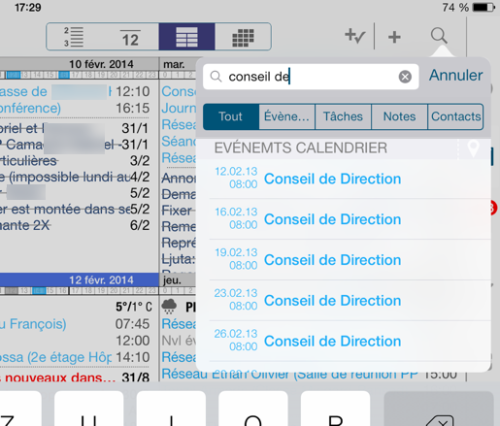500x426 pixels.
Task: Click inside the 'conseil de' search field
Action: [311, 77]
